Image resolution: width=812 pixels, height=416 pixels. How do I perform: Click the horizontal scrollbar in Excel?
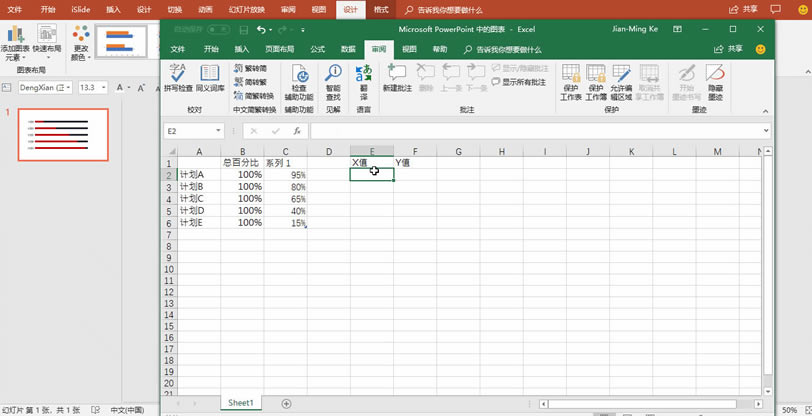click(x=642, y=404)
